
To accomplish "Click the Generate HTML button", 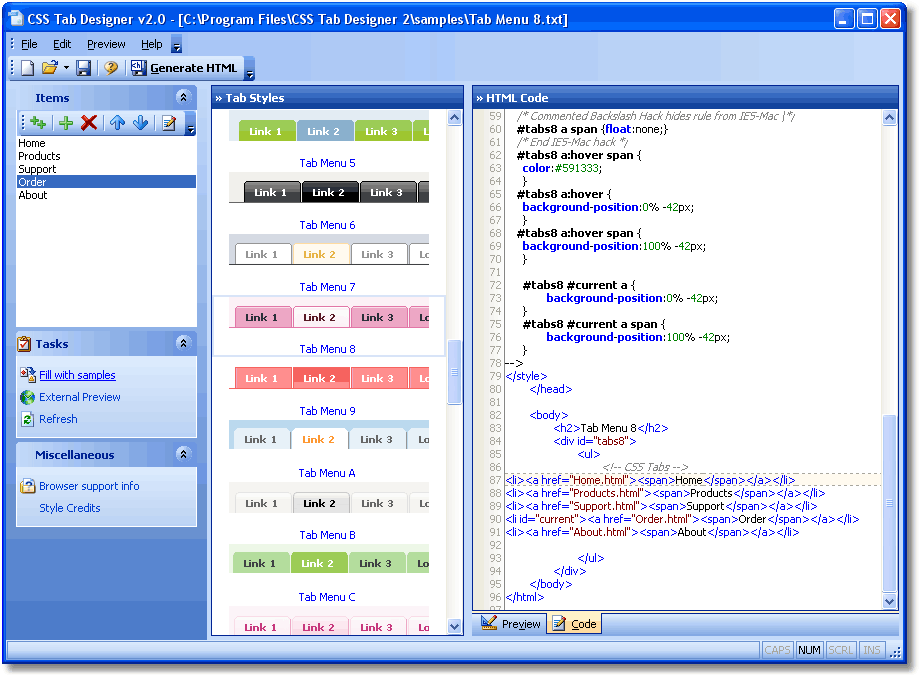I will (184, 68).
